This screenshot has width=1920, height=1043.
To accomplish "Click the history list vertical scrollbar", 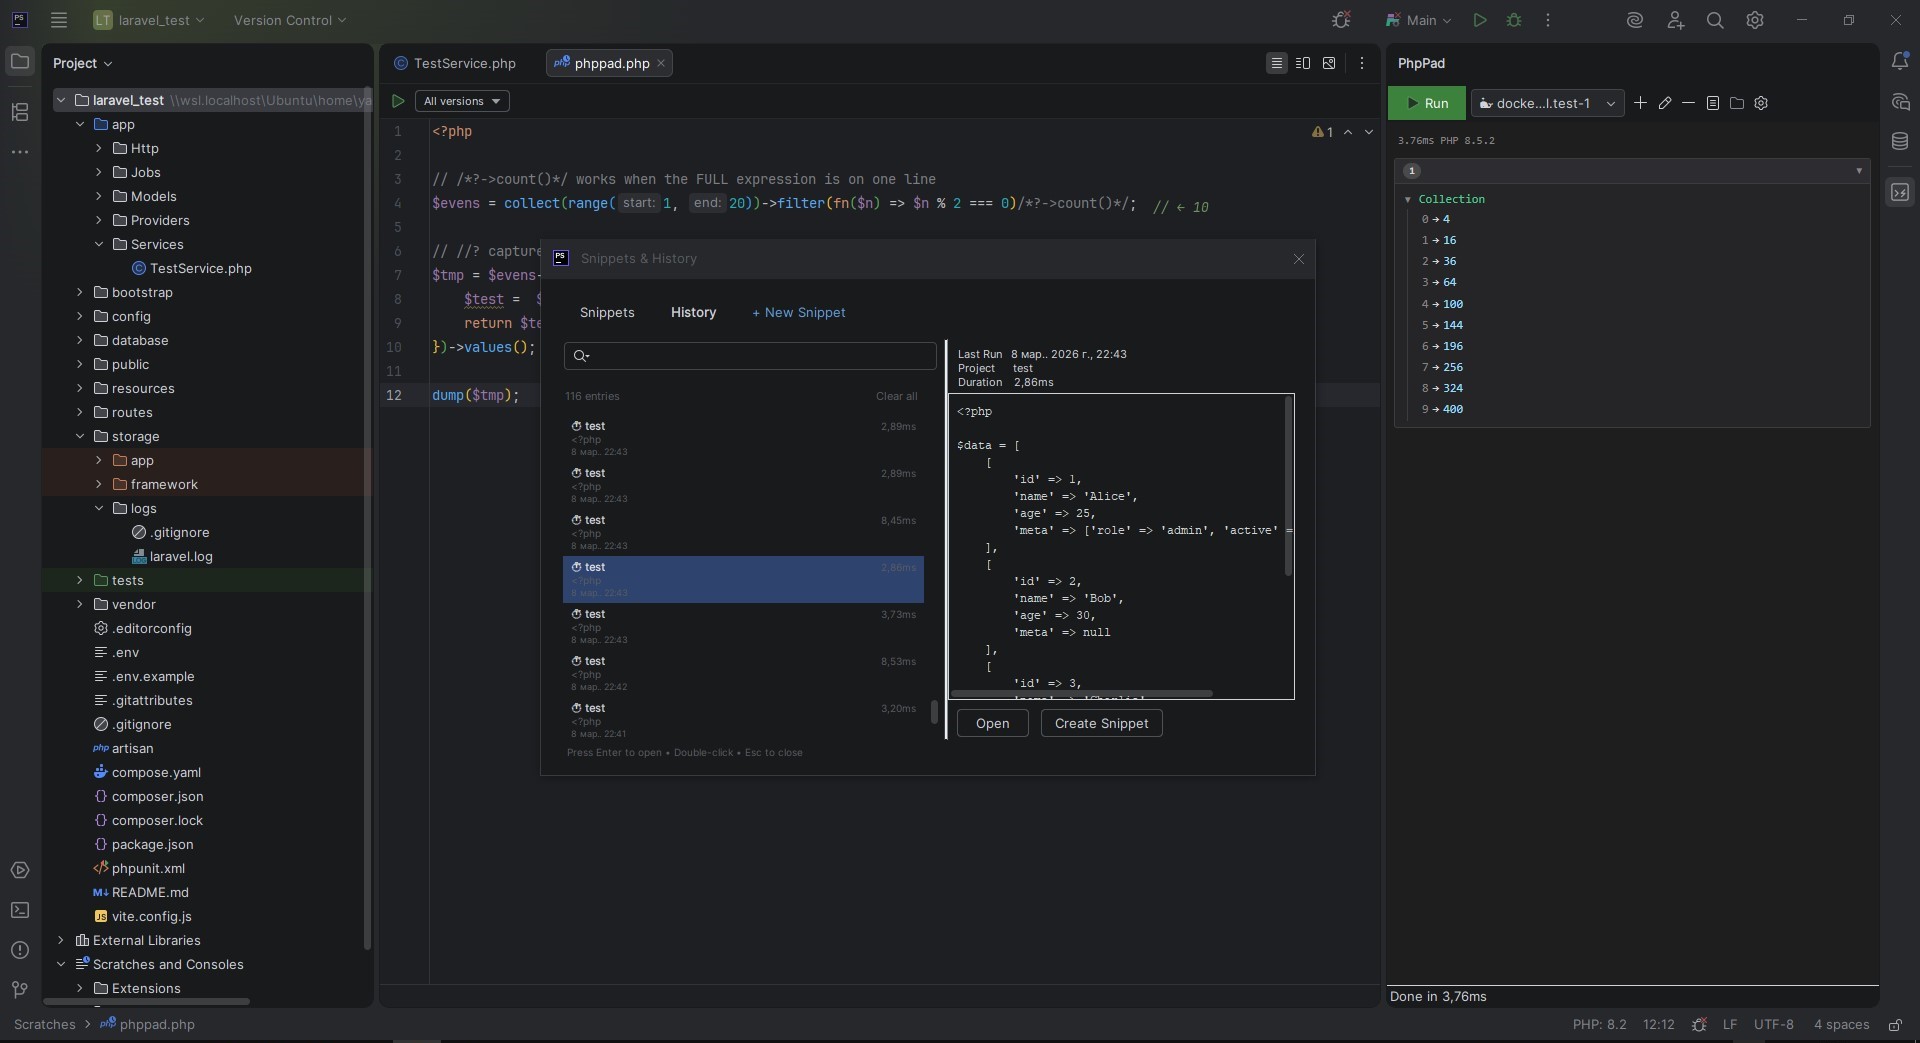I will (934, 711).
